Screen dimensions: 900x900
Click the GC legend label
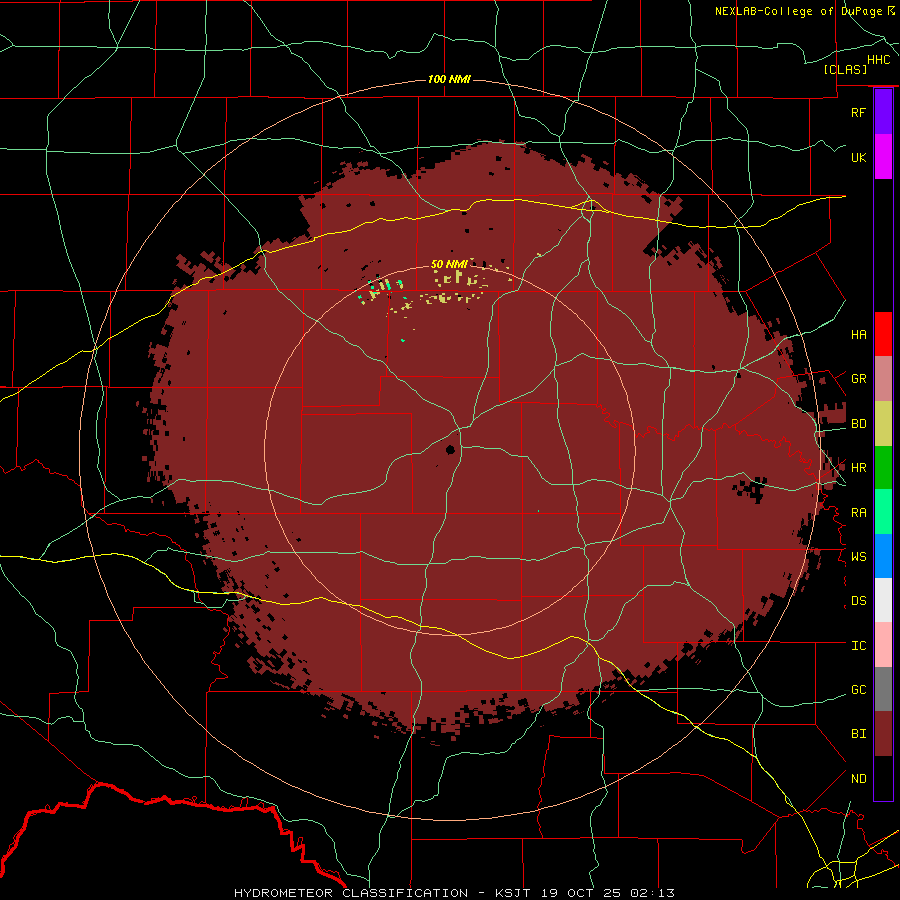[858, 690]
